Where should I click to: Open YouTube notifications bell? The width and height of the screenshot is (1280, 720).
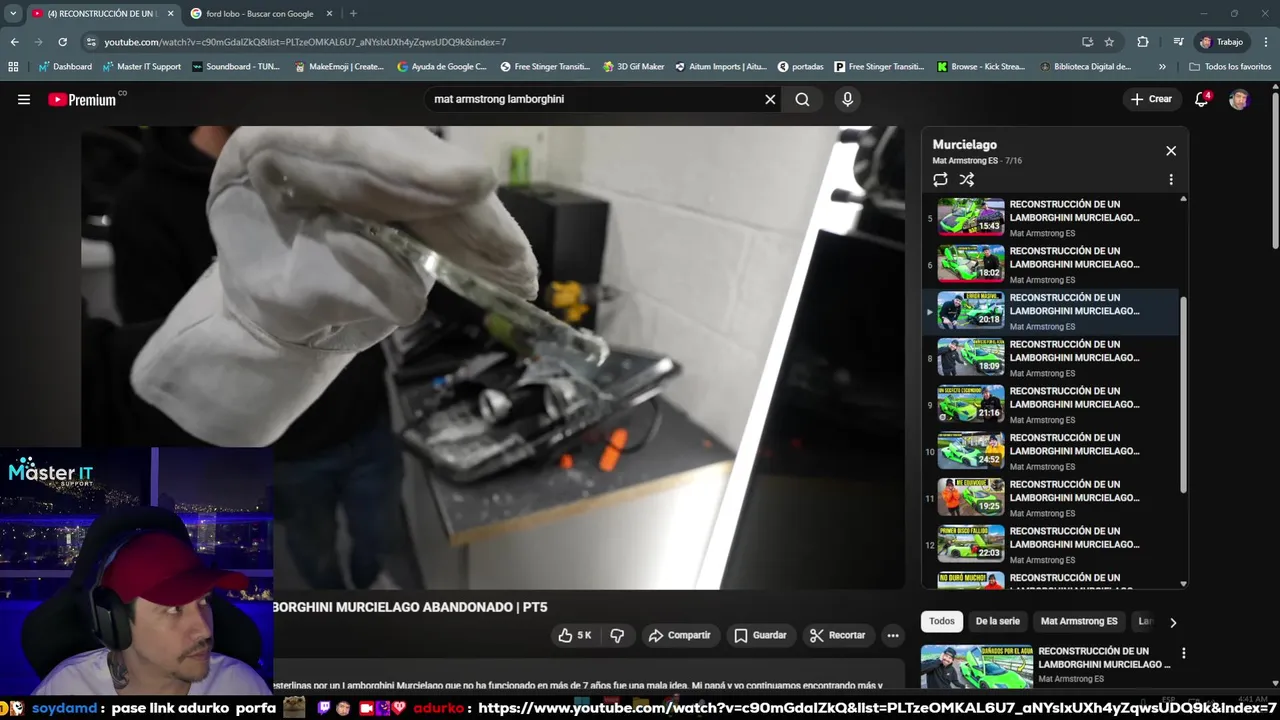click(1202, 99)
